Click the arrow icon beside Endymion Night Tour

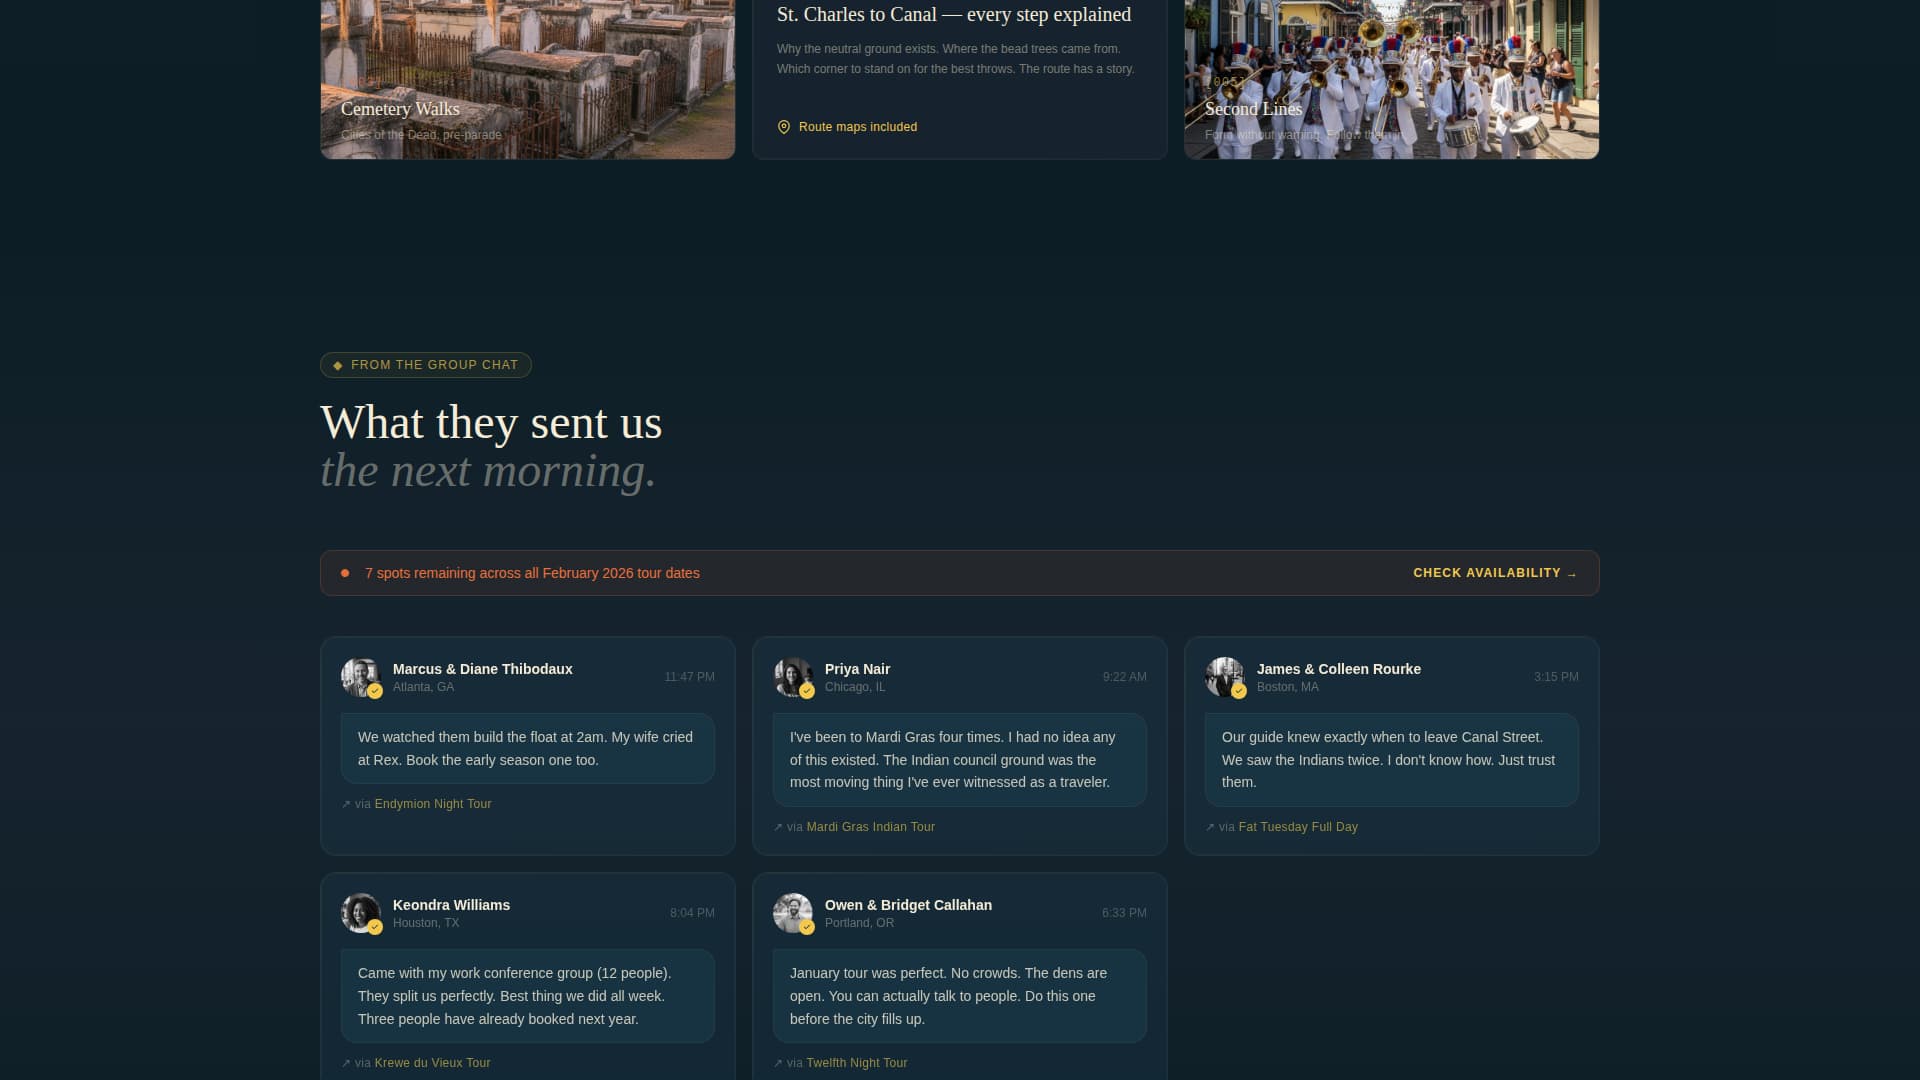tap(345, 803)
